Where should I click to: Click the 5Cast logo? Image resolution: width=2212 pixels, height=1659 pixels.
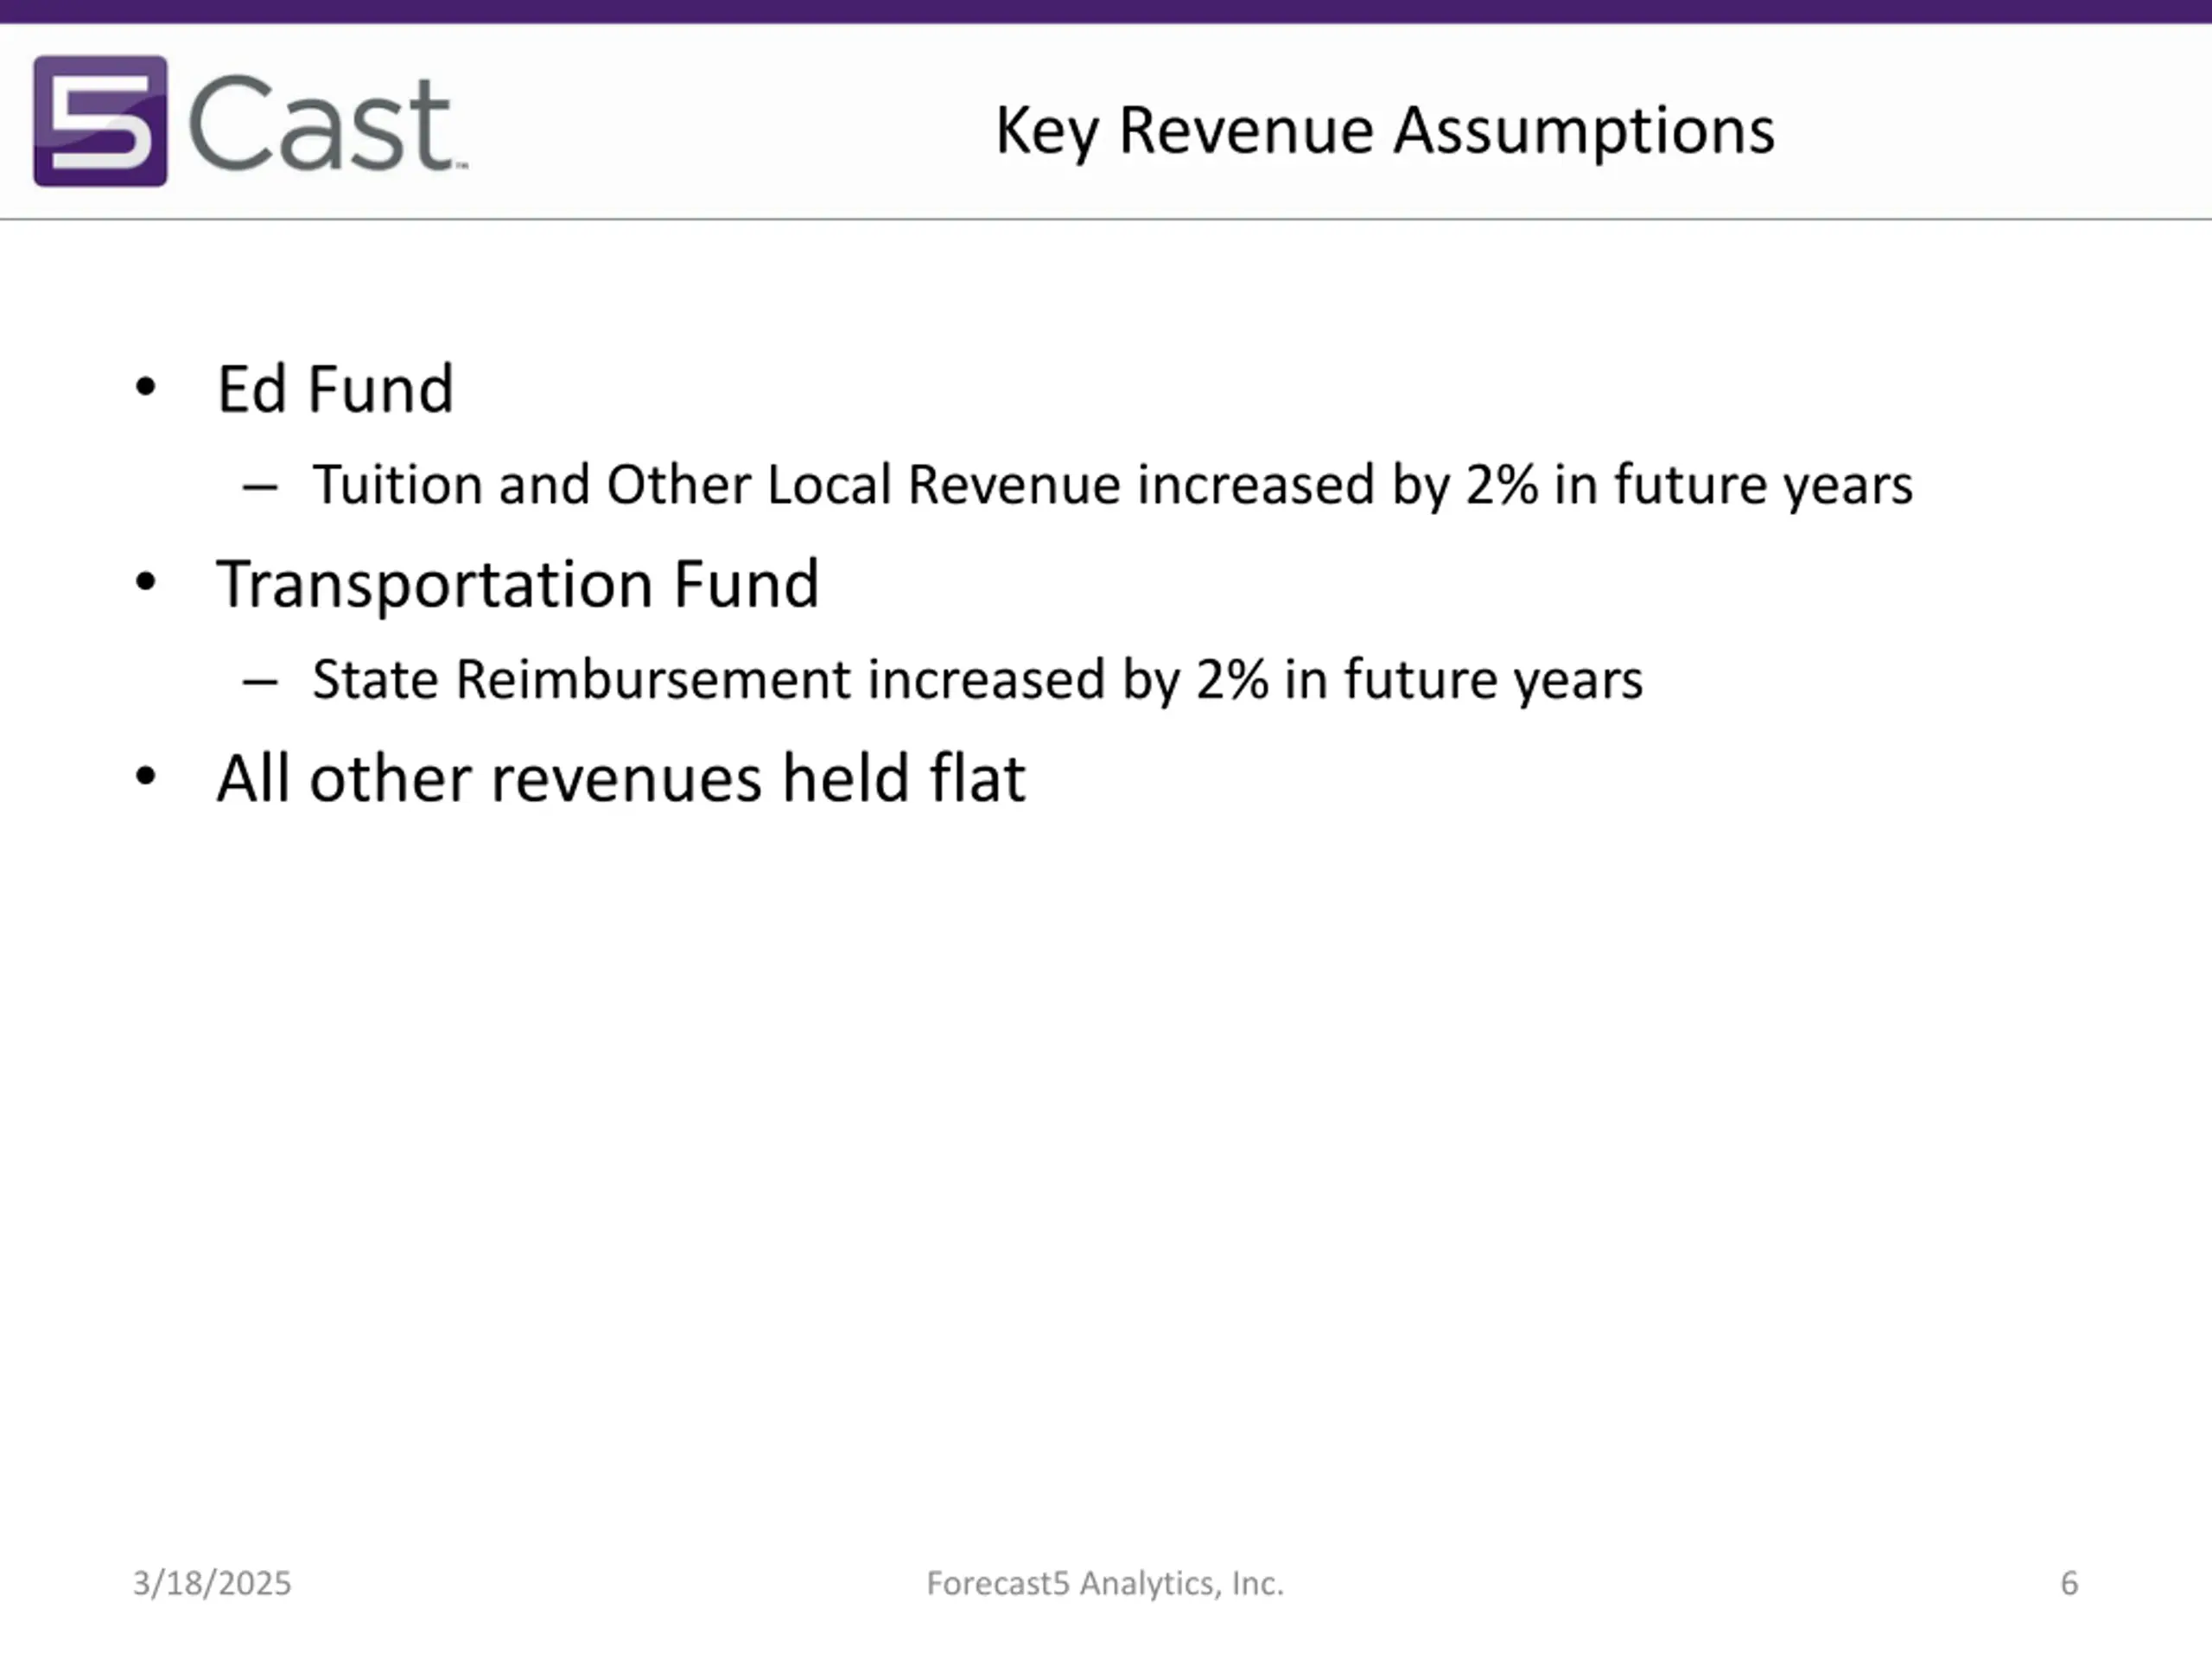click(x=250, y=121)
